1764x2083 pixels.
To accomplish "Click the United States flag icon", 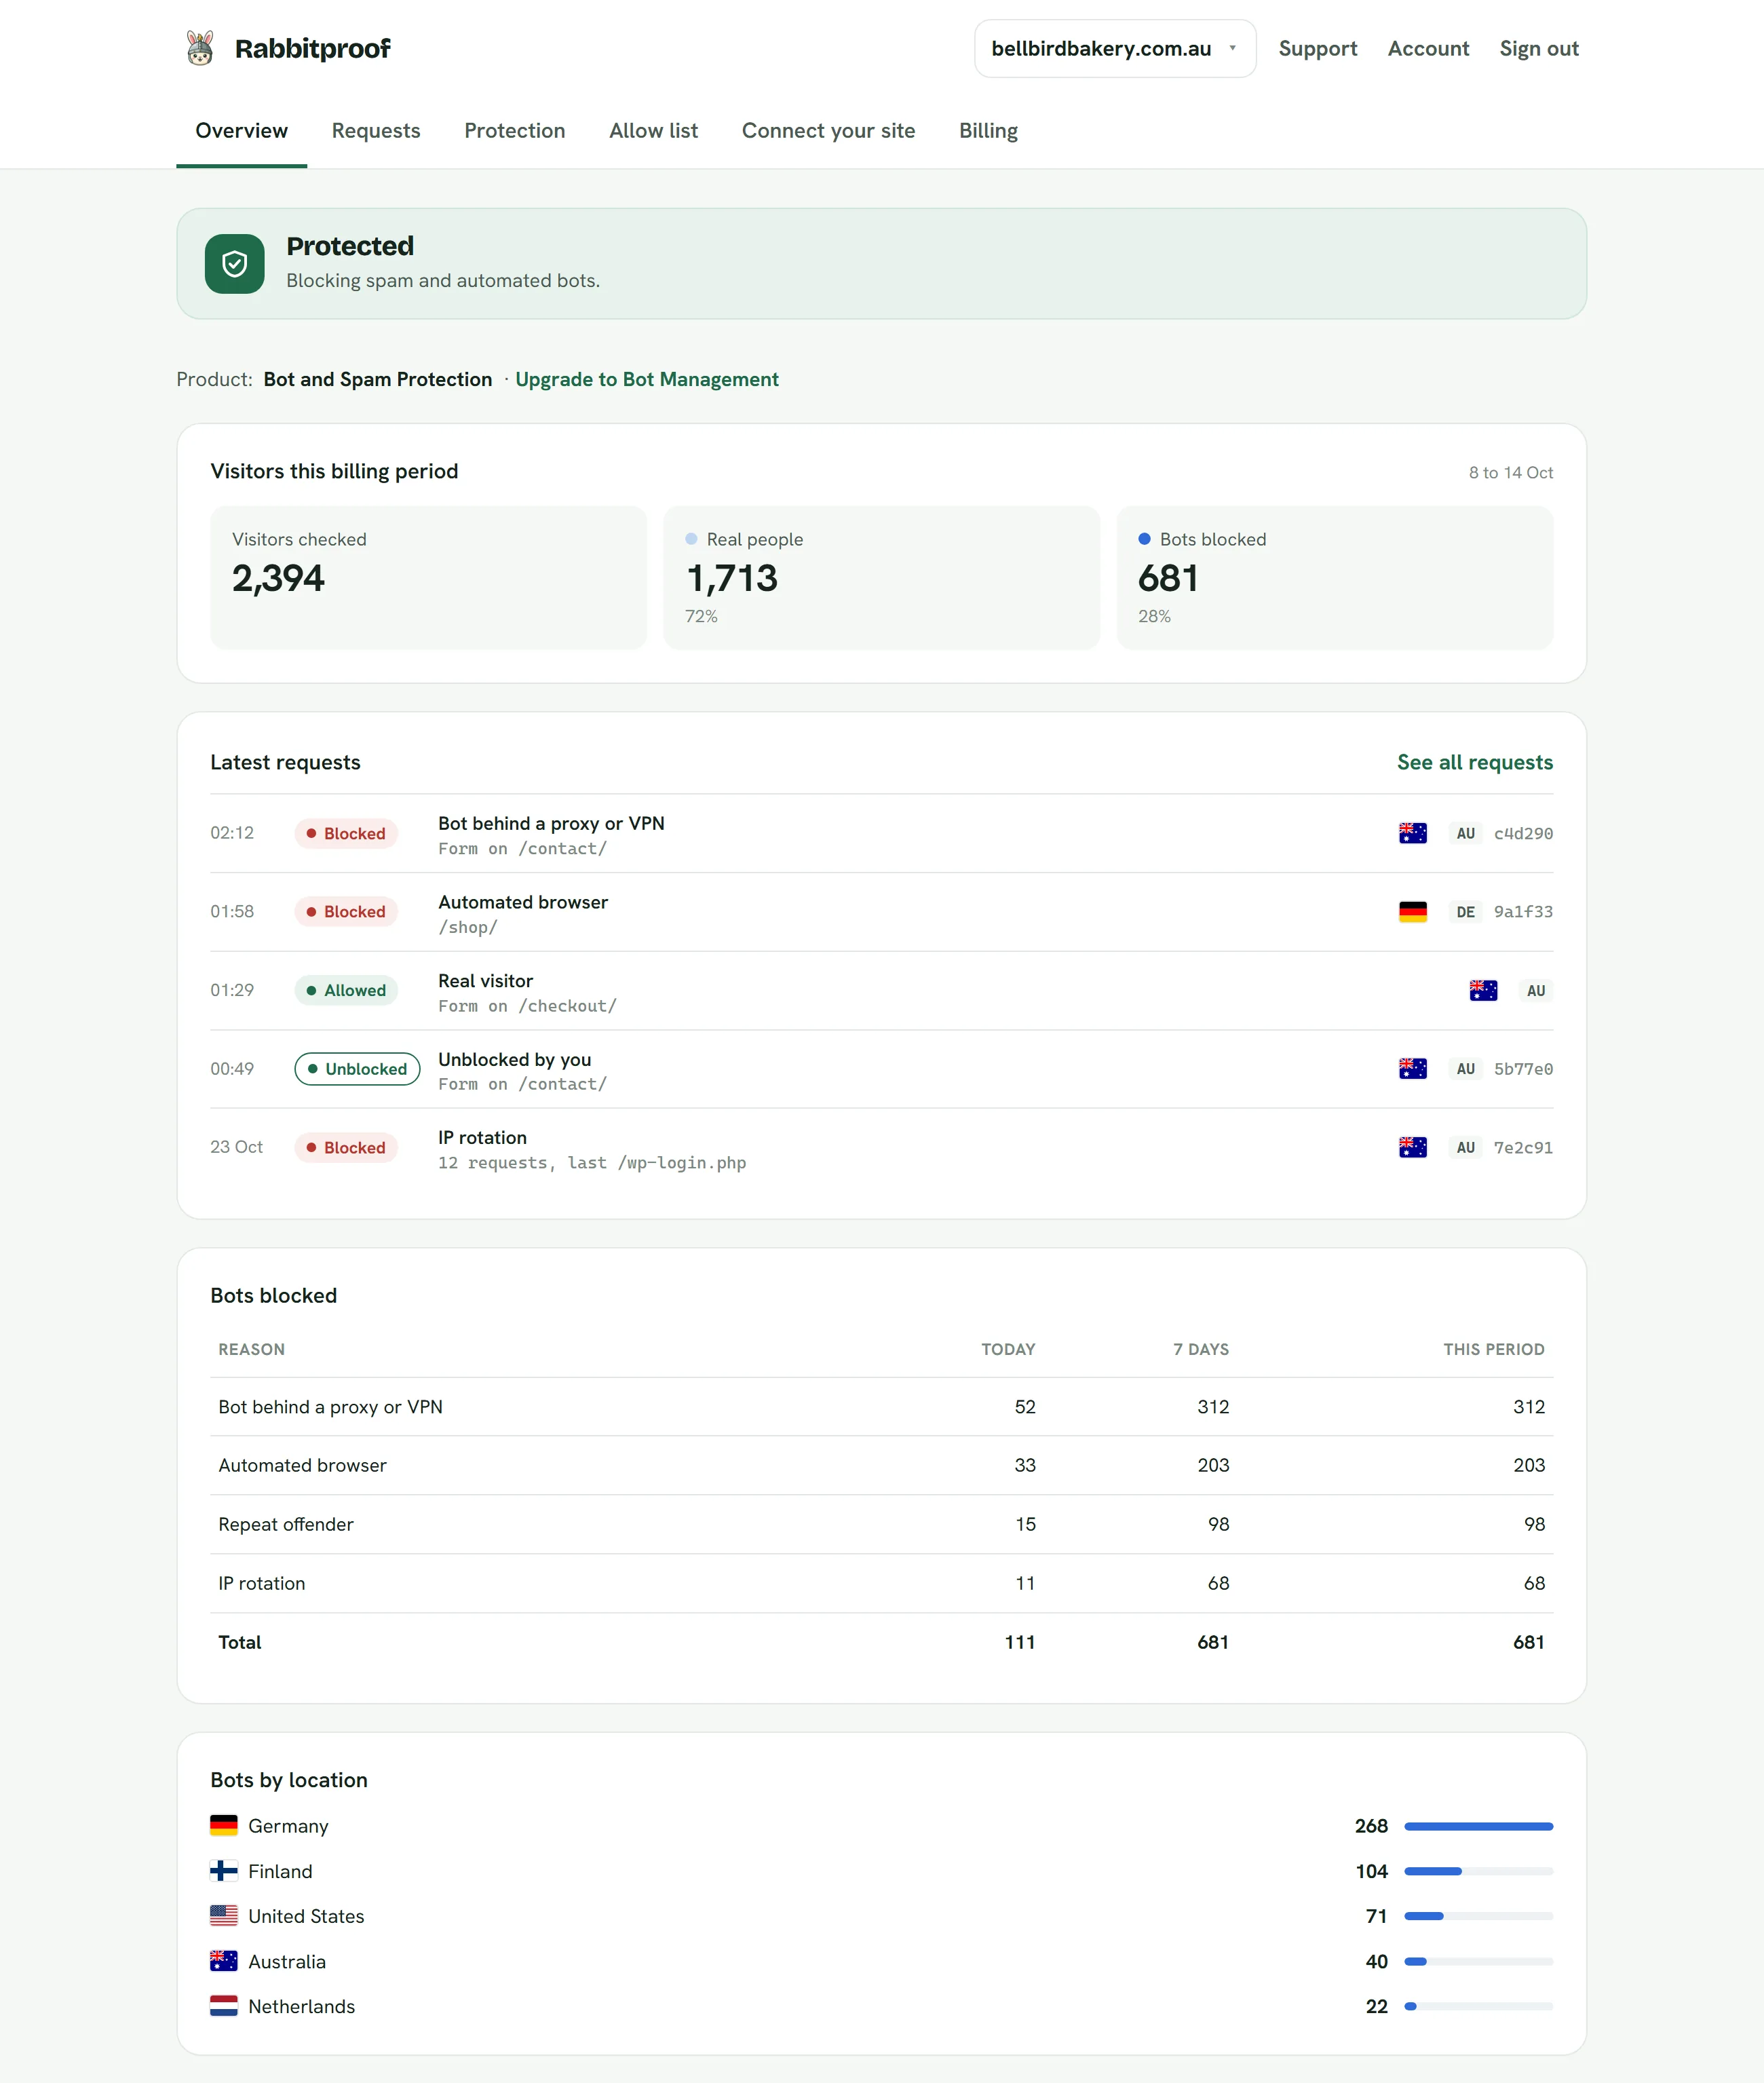I will 224,1916.
